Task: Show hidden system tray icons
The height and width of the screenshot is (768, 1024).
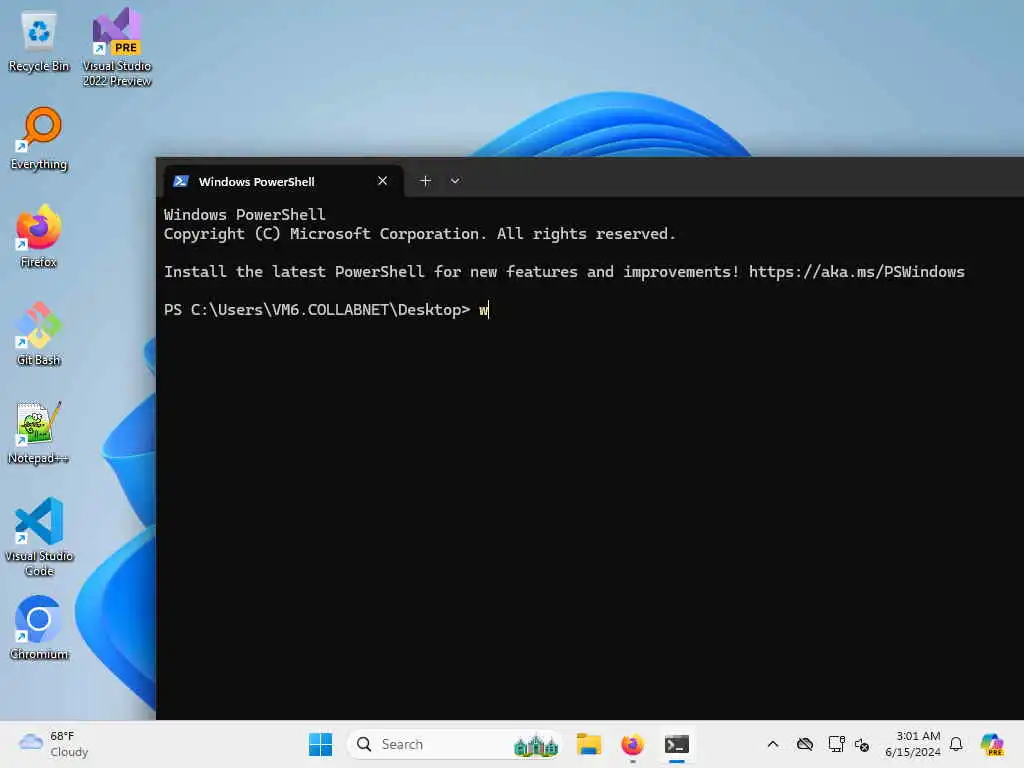Action: (x=773, y=744)
